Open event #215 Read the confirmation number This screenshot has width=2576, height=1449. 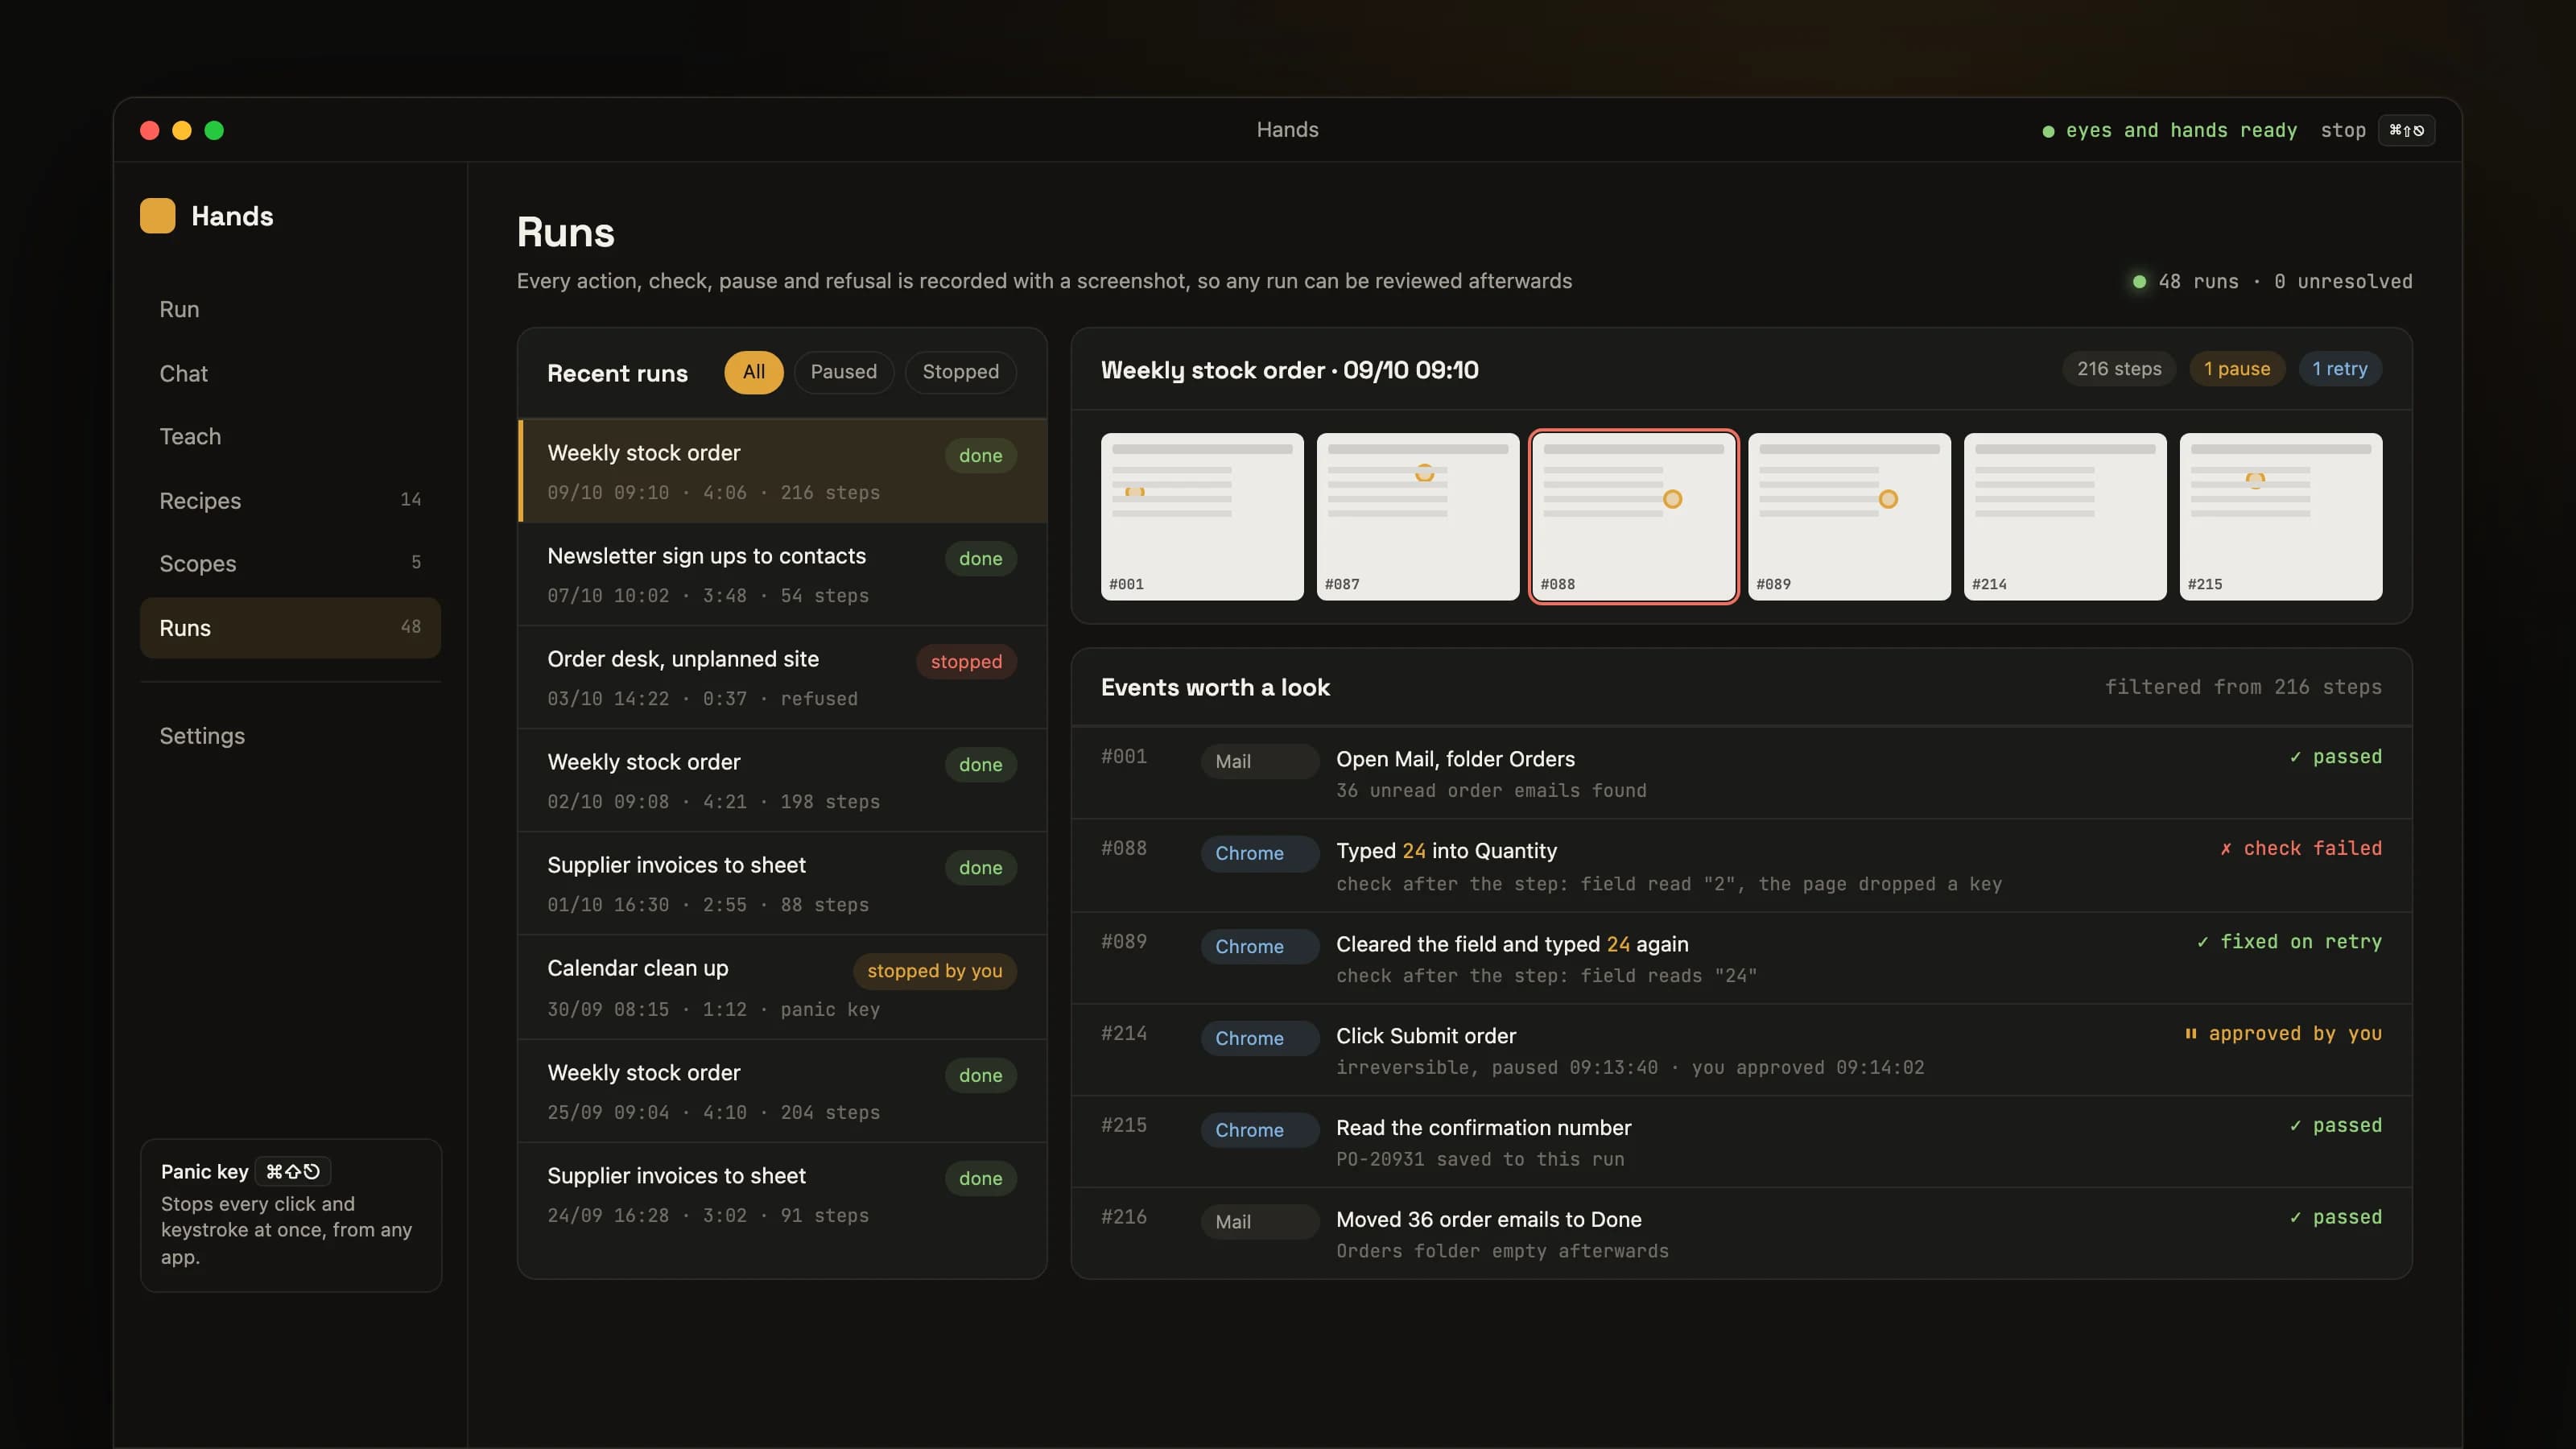point(1741,1142)
